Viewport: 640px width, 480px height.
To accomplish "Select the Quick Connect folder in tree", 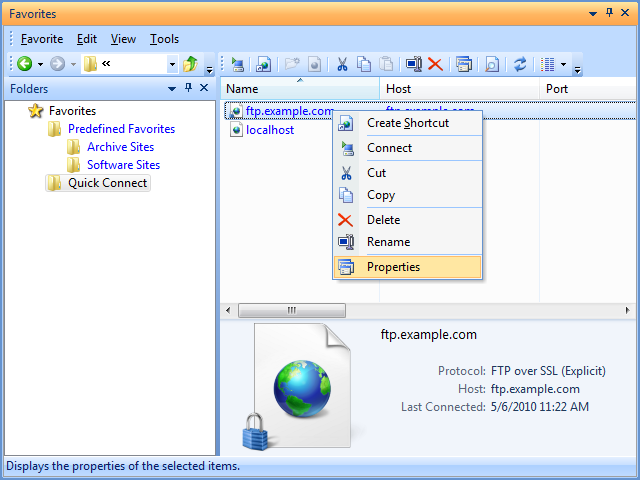I will (107, 183).
